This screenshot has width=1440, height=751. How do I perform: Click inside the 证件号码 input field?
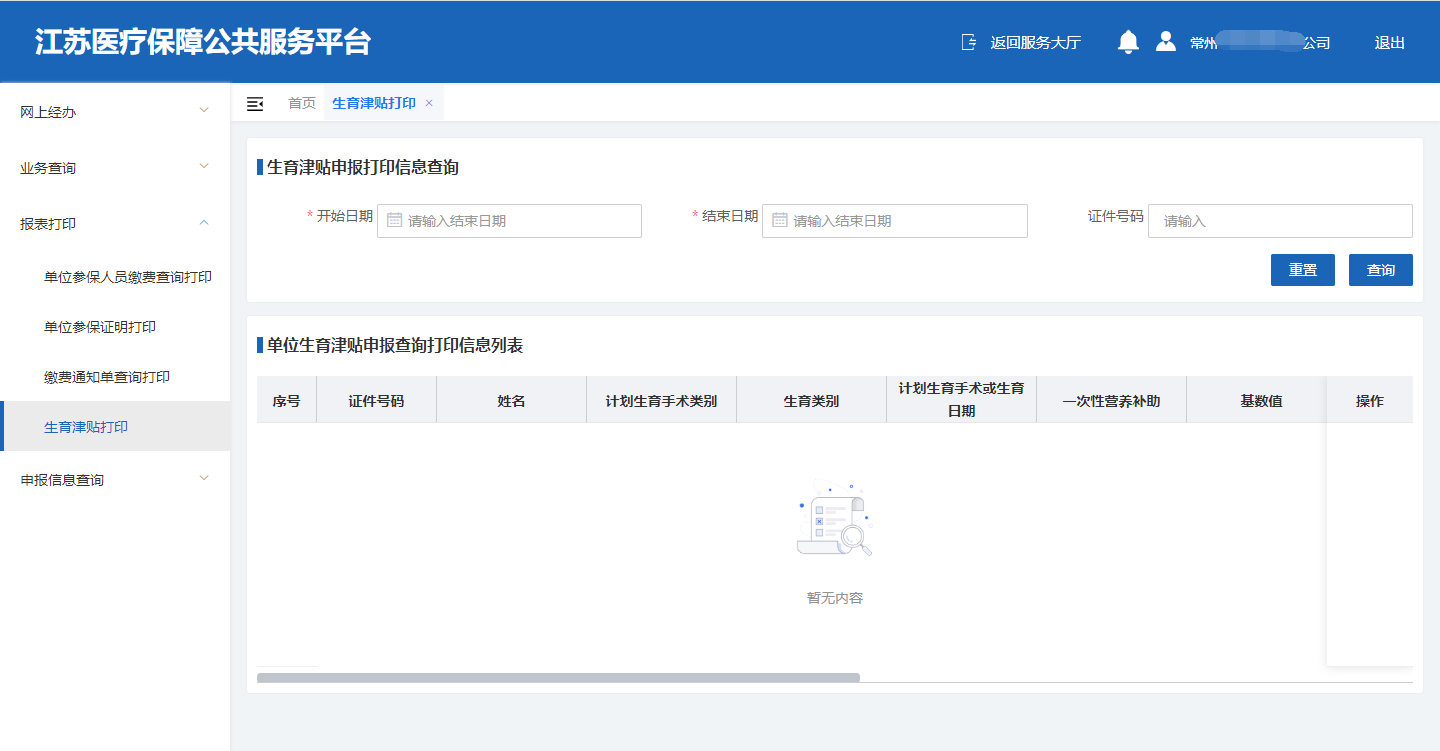click(1280, 220)
